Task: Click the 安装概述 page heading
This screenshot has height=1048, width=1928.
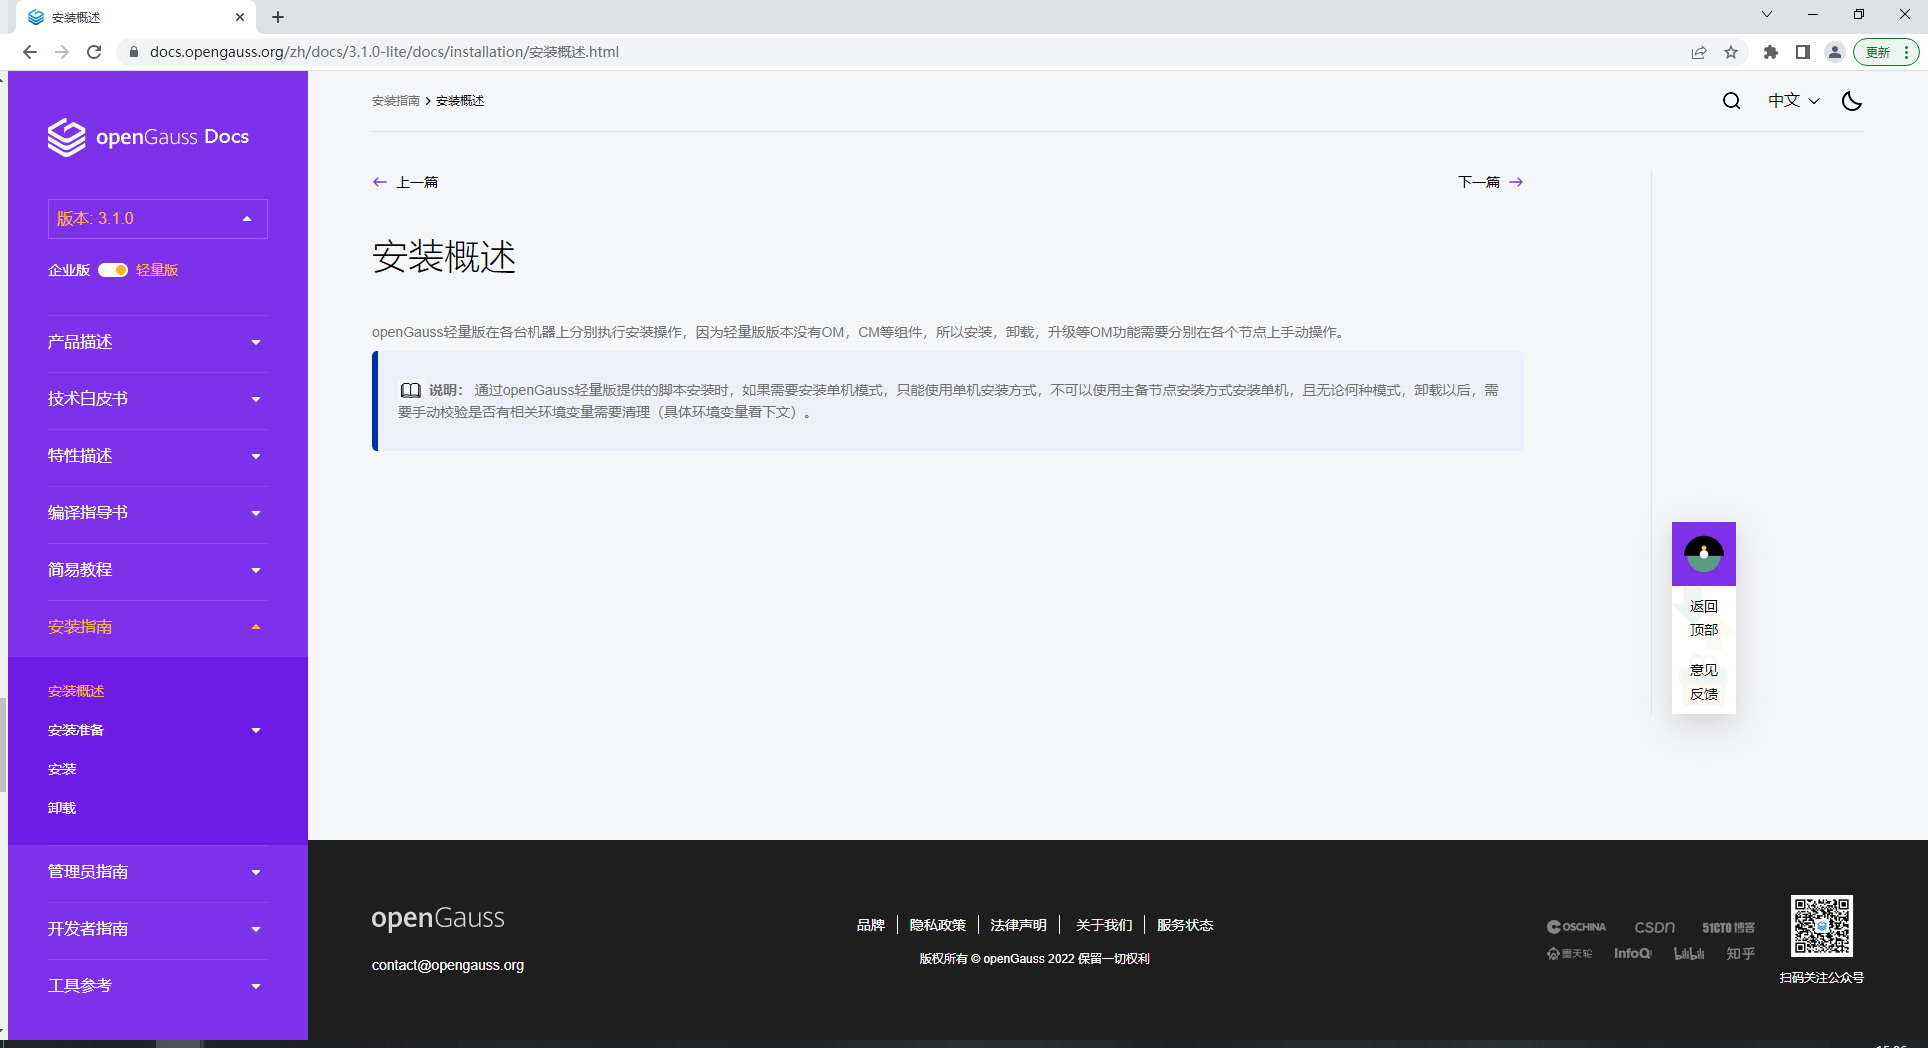Action: 444,257
